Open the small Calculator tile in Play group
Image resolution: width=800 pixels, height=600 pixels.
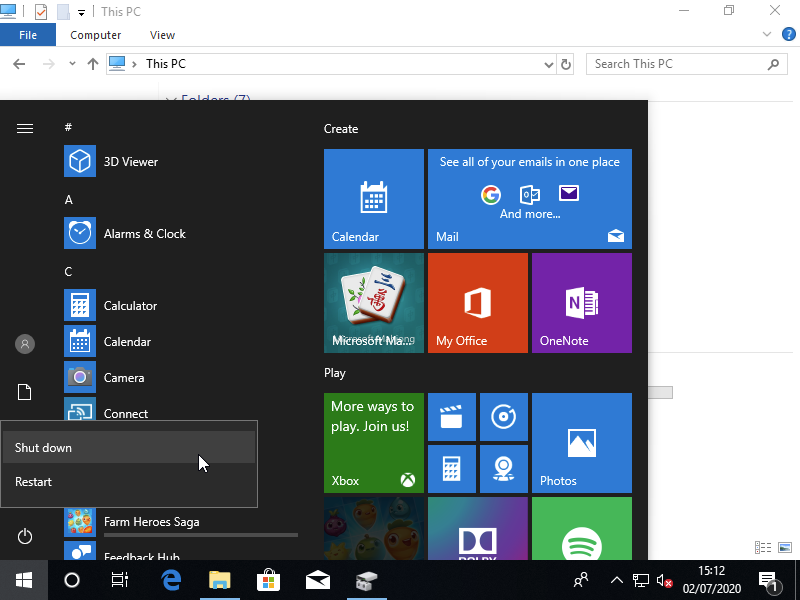tap(452, 469)
